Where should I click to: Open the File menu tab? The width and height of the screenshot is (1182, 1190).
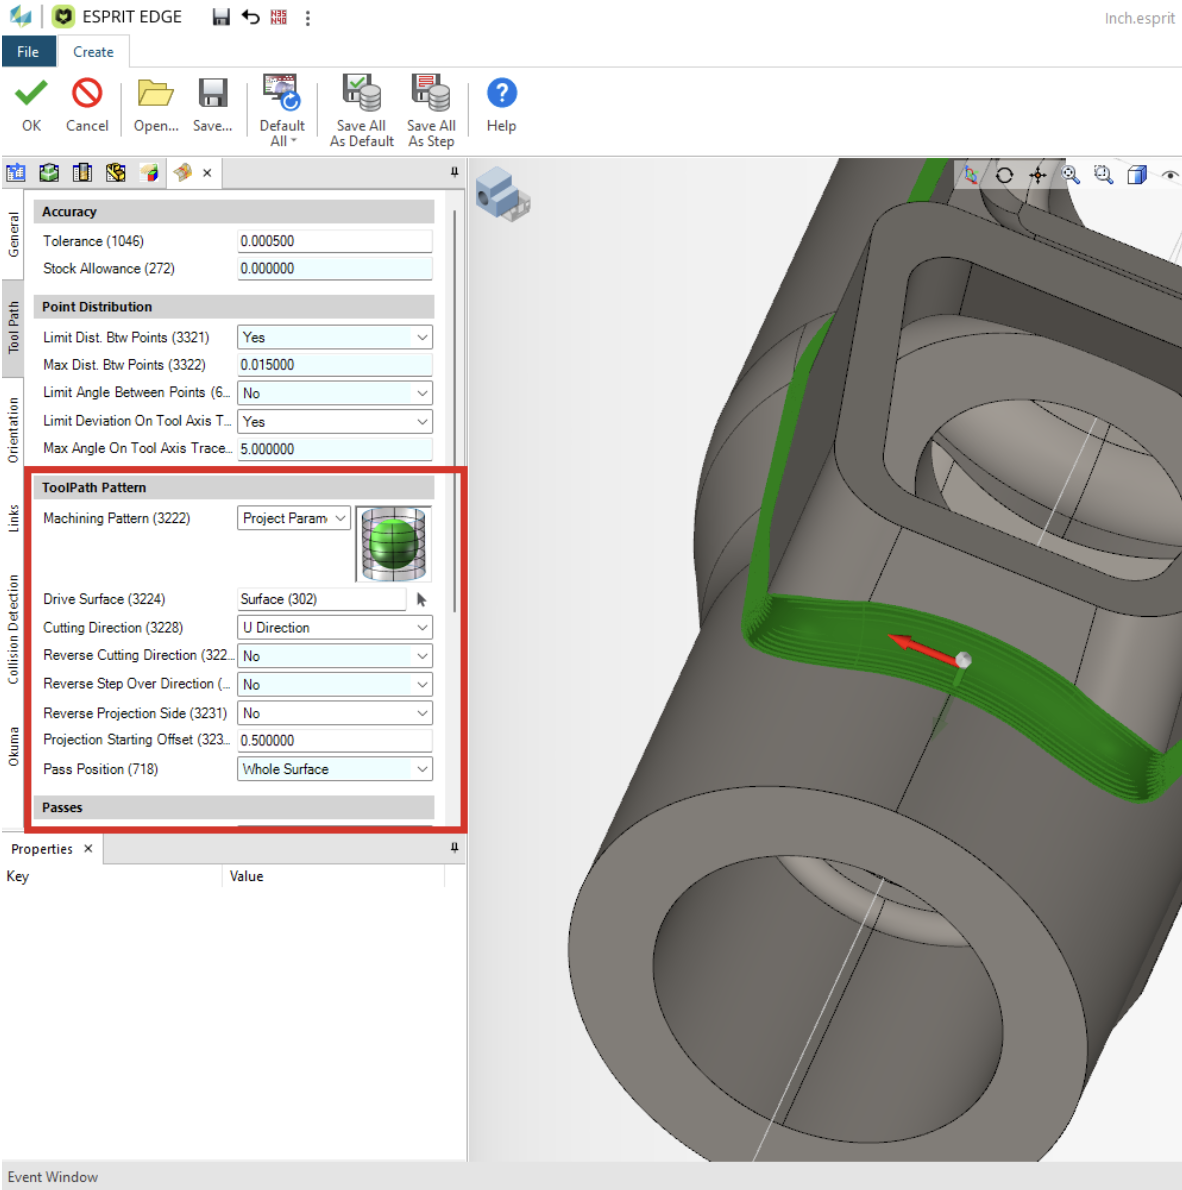pyautogui.click(x=28, y=52)
